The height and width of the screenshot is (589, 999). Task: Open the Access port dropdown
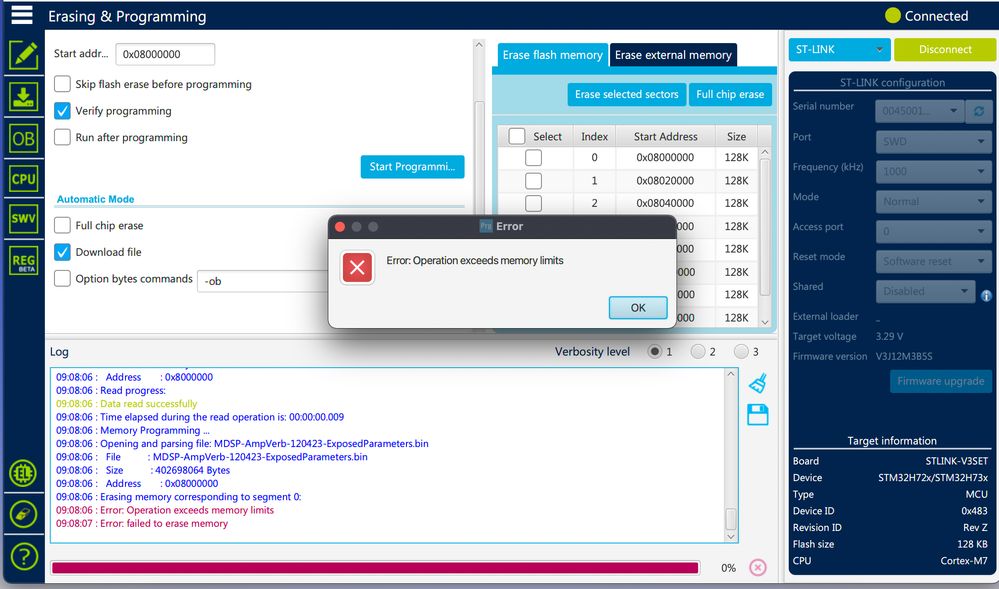(x=933, y=231)
